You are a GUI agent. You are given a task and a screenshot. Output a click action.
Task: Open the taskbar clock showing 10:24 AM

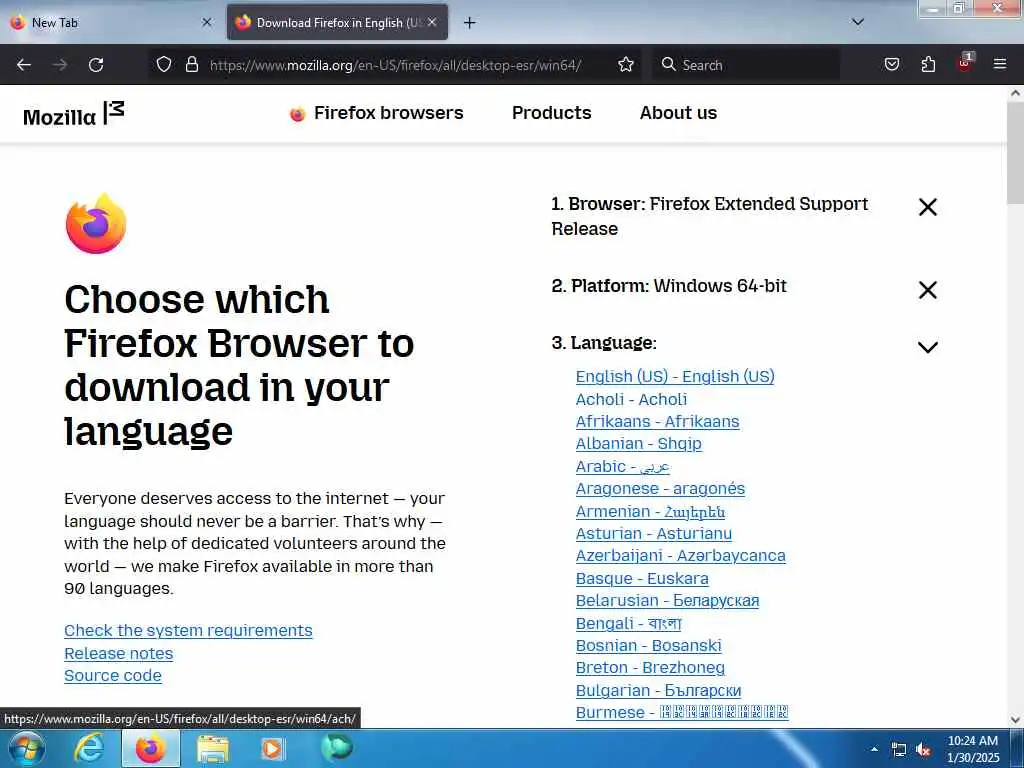coord(973,749)
